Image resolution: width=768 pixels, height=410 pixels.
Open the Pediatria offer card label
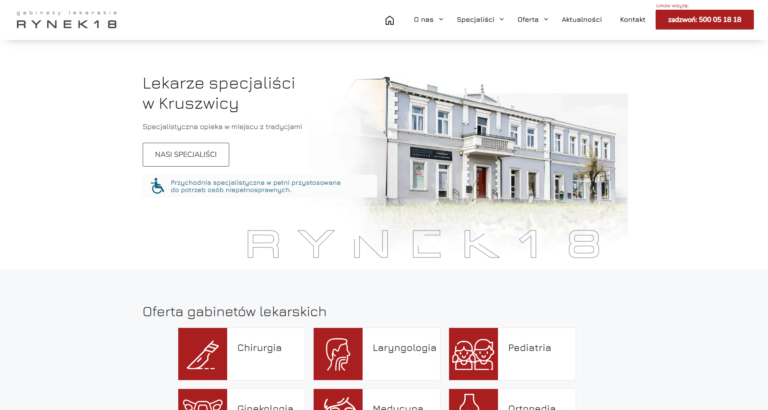pyautogui.click(x=529, y=348)
